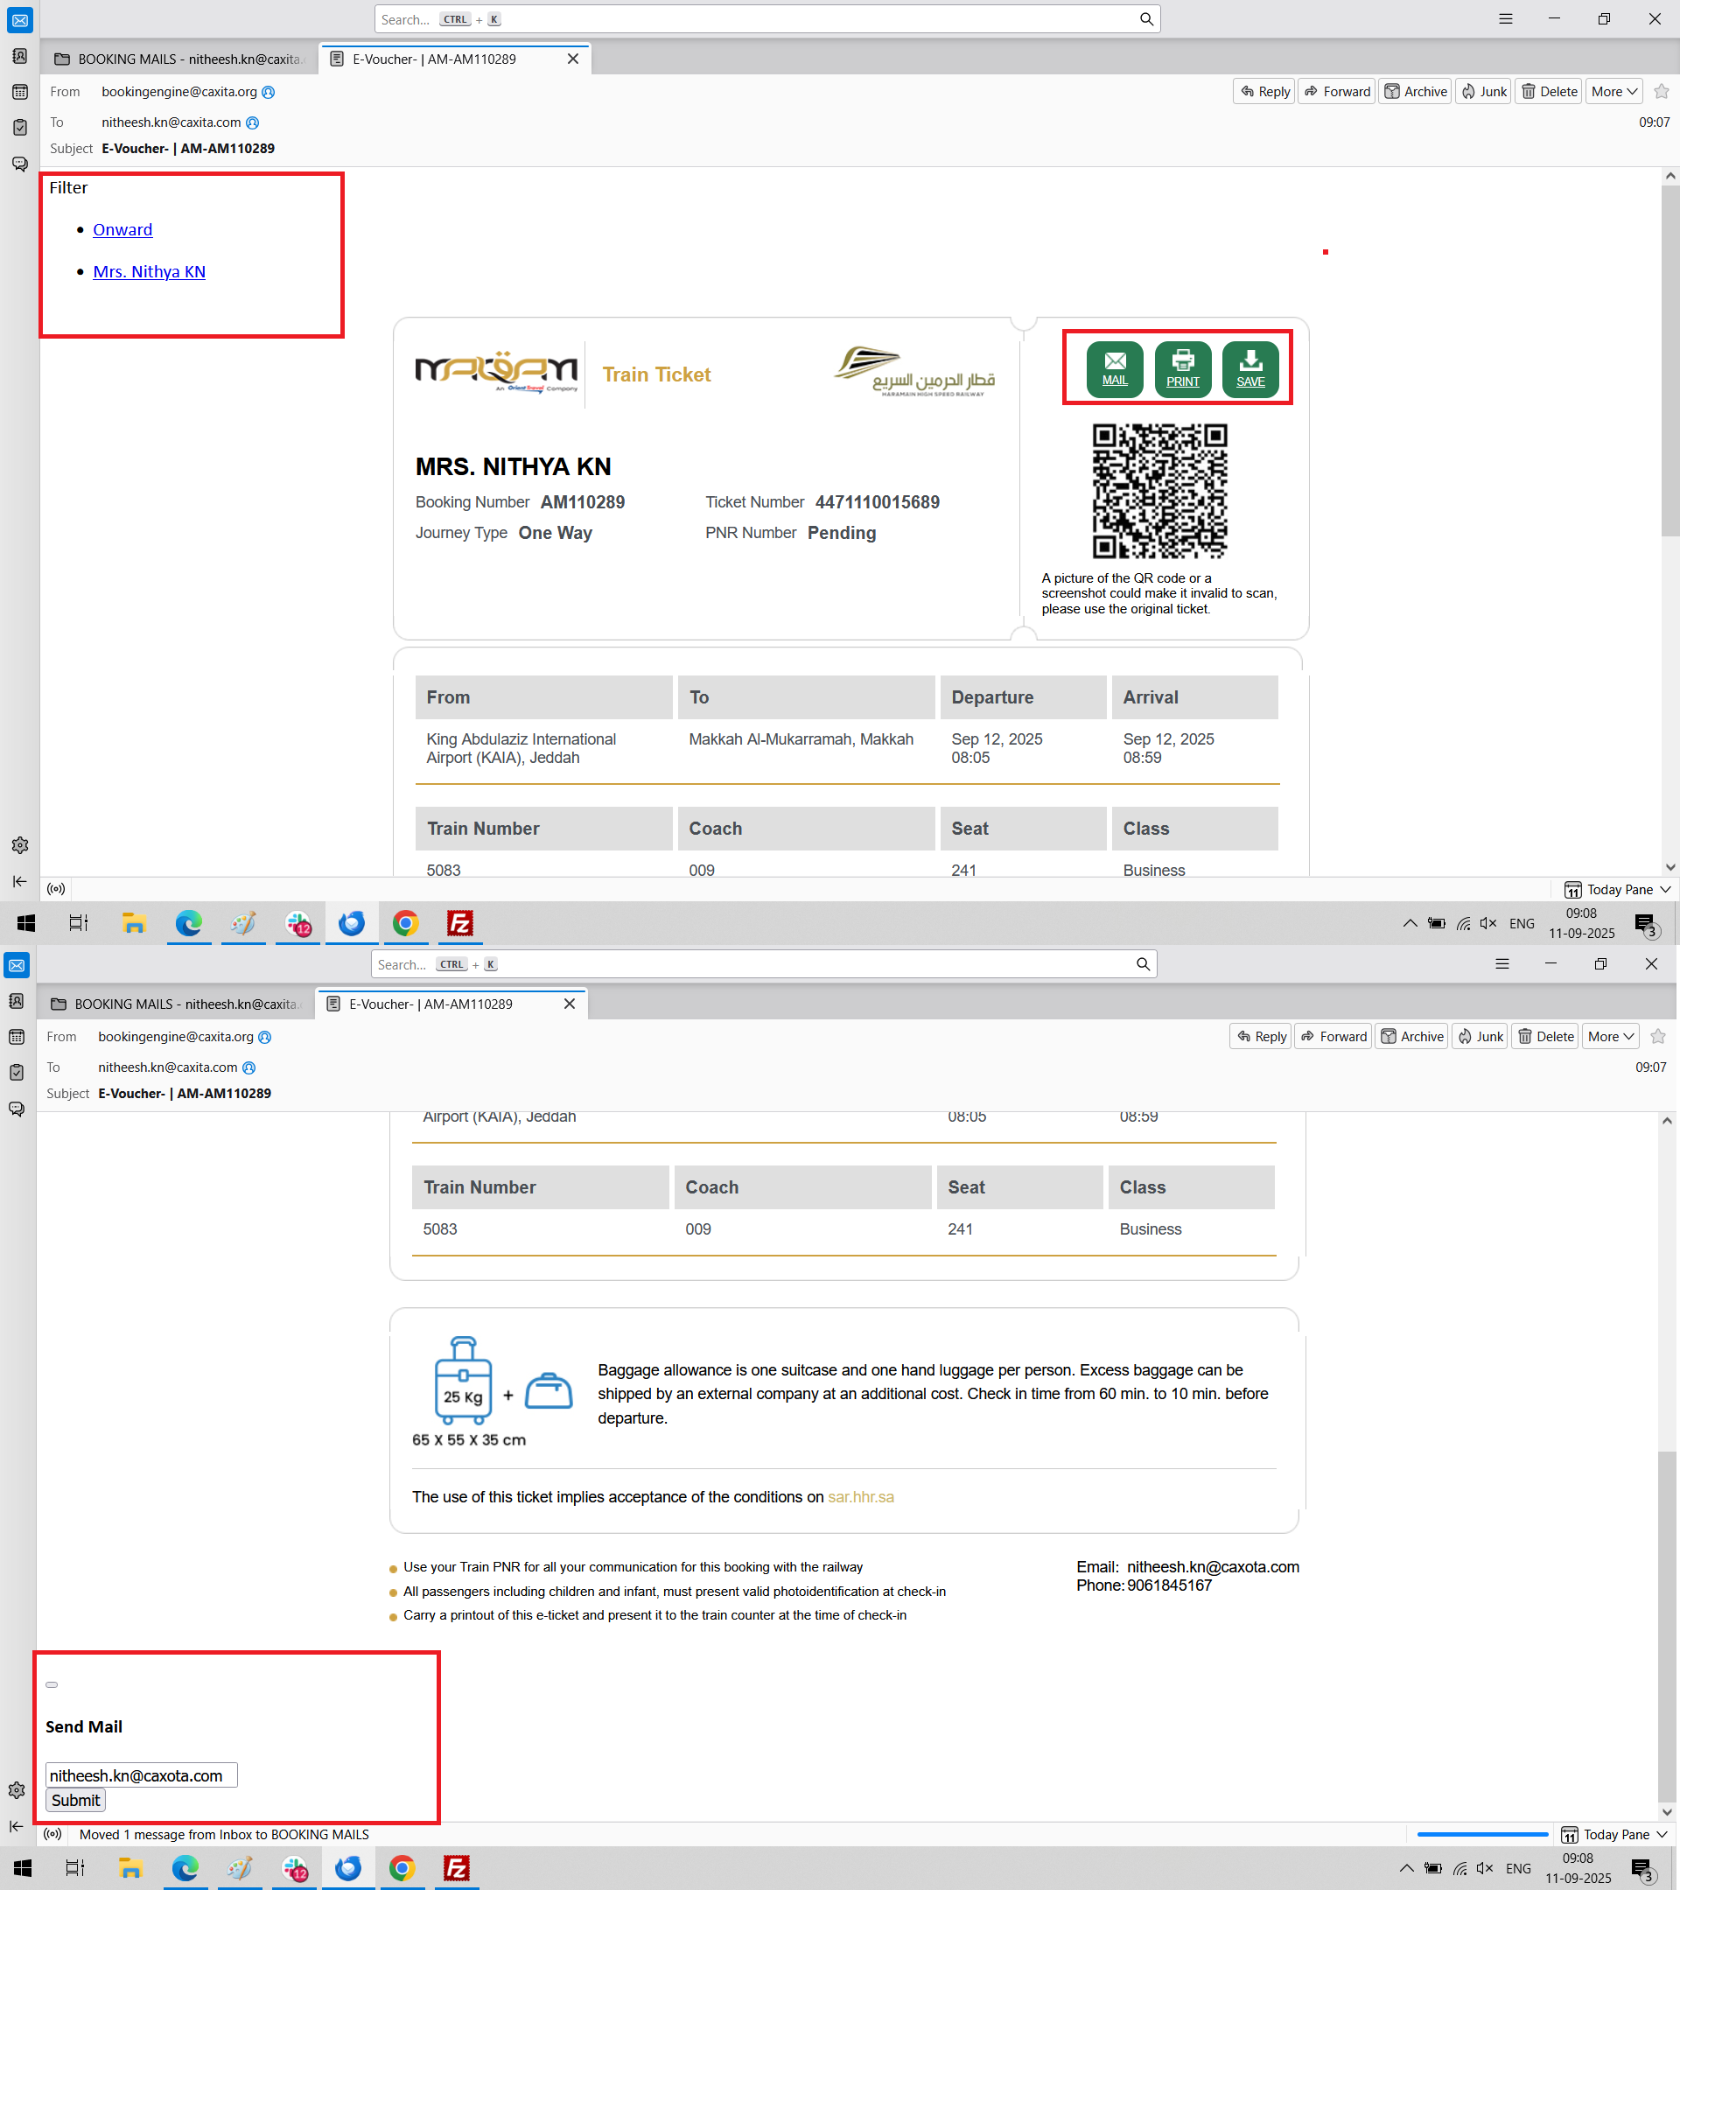This screenshot has height=2114, width=1736.
Task: Toggle the Today Pane
Action: [x=1616, y=889]
